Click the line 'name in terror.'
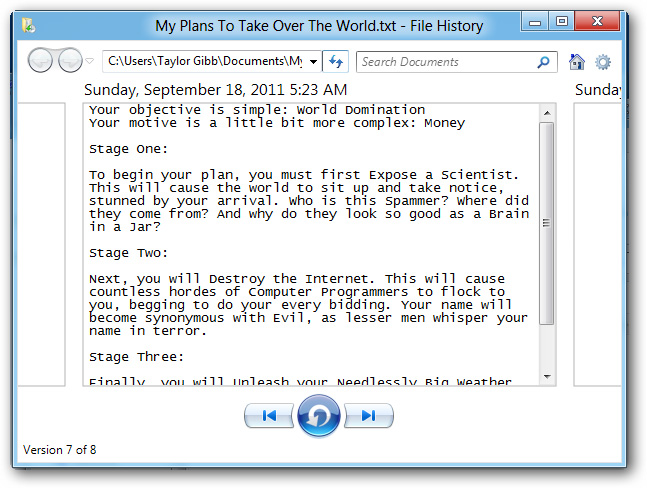Image resolution: width=647 pixels, height=488 pixels. tap(148, 331)
